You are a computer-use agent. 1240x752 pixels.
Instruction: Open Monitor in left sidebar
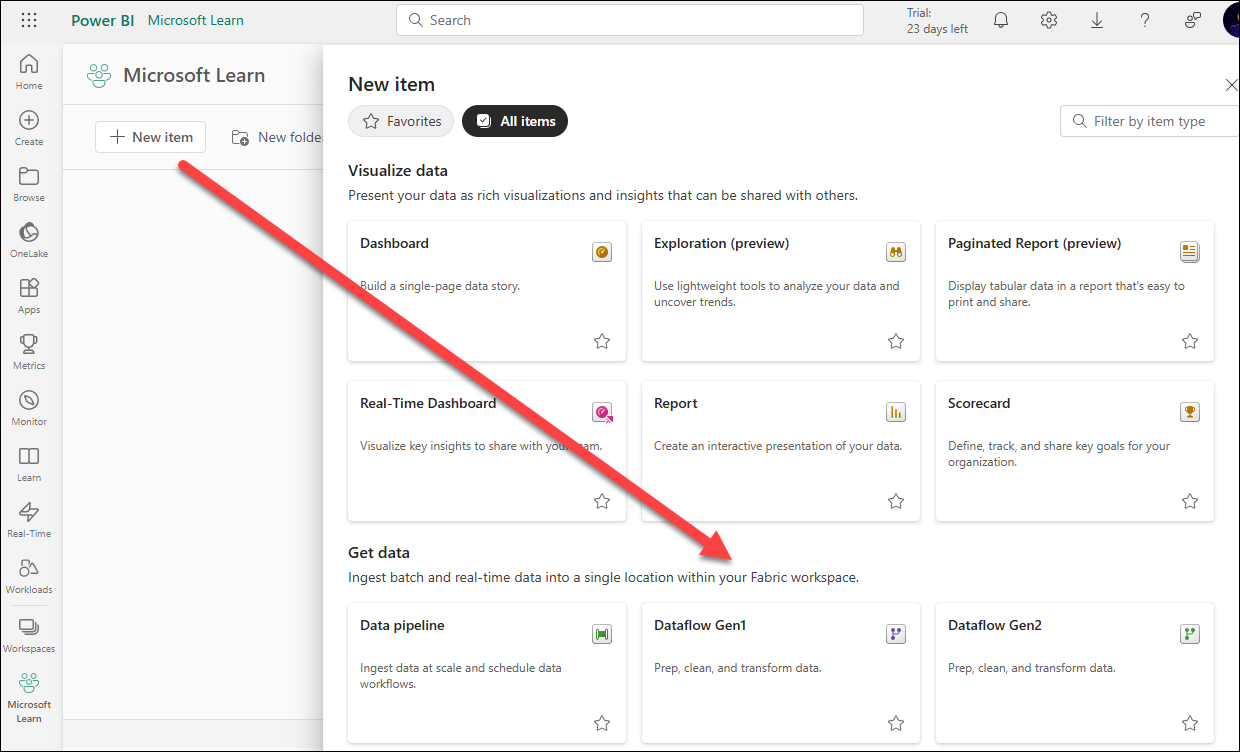click(x=29, y=408)
